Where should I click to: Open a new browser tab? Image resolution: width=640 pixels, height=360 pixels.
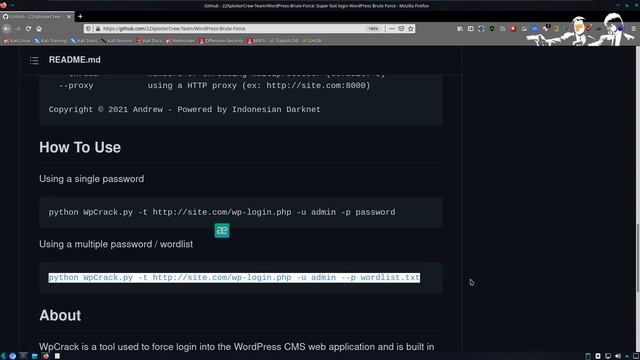coord(80,17)
